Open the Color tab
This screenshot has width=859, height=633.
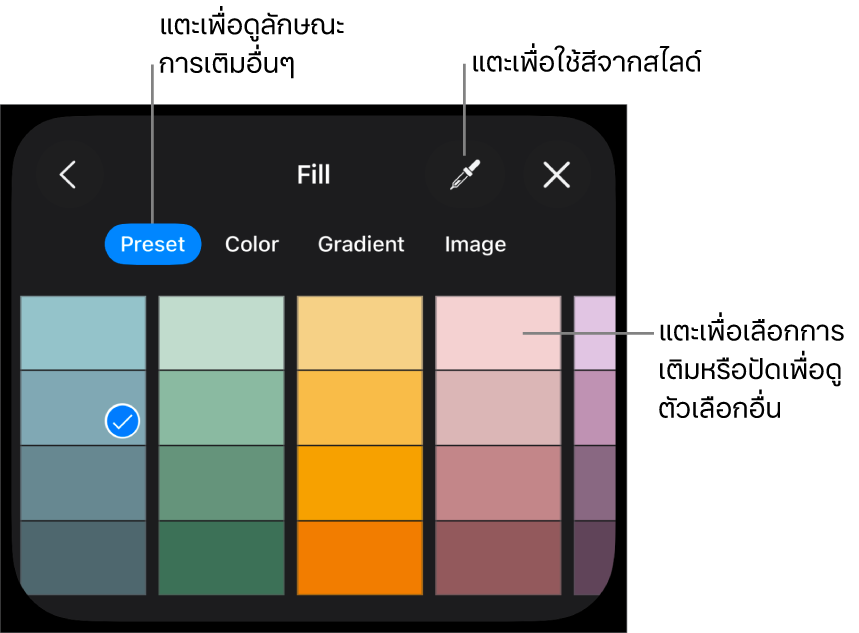click(252, 244)
